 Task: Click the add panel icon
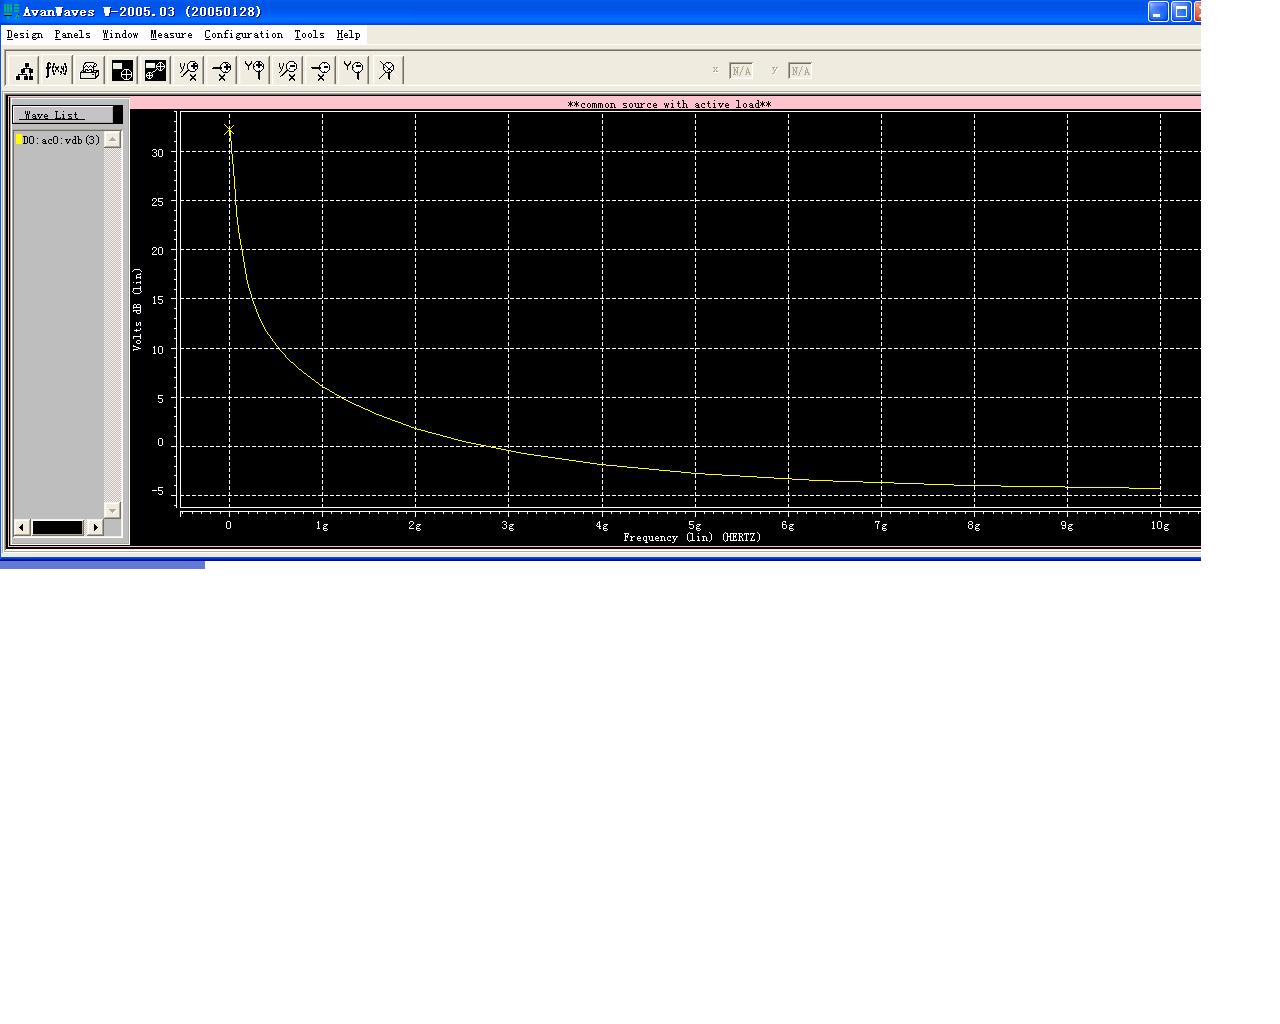pyautogui.click(x=122, y=70)
